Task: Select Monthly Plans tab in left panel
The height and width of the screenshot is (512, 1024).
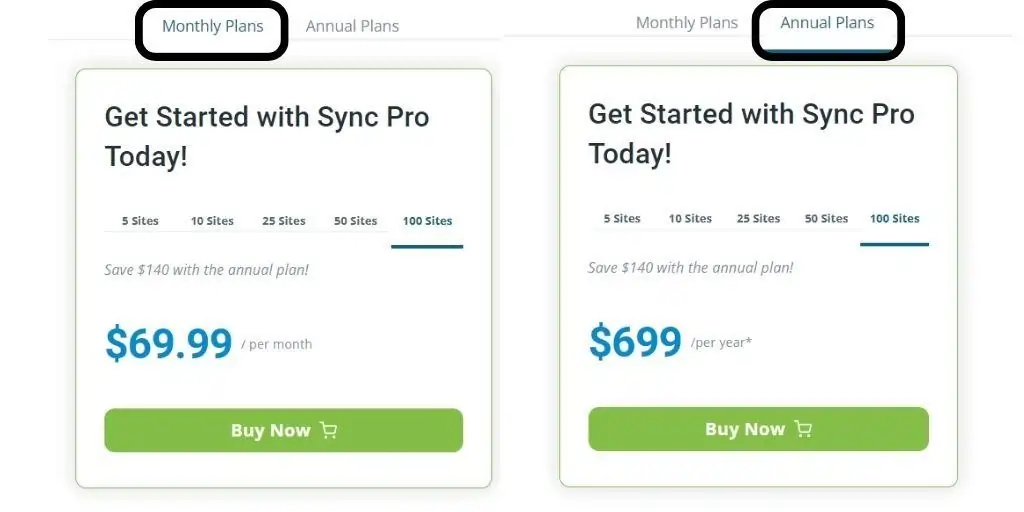Action: (x=212, y=26)
